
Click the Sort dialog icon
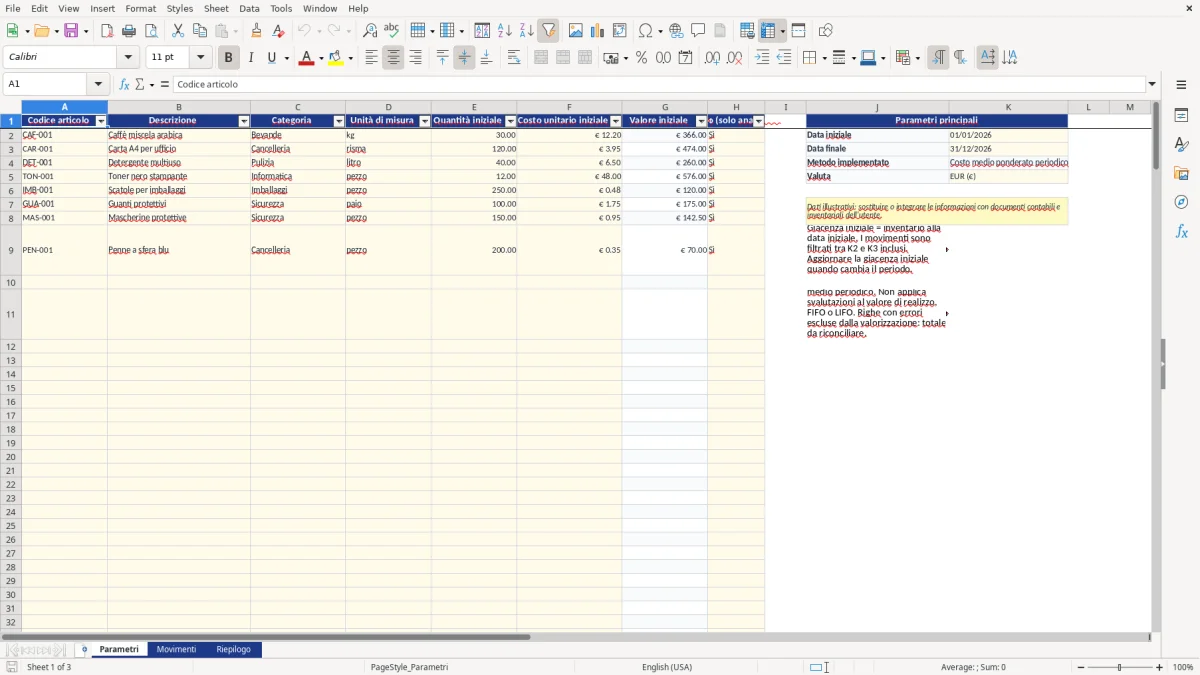[482, 31]
